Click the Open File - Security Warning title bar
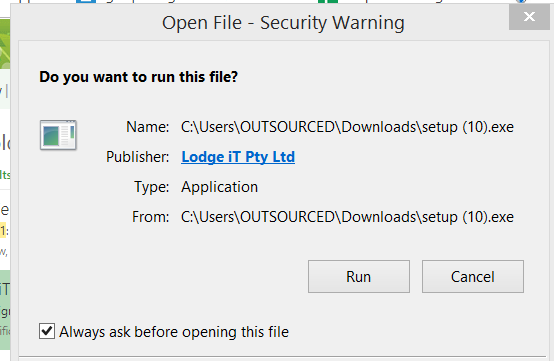The height and width of the screenshot is (361, 554). (283, 23)
